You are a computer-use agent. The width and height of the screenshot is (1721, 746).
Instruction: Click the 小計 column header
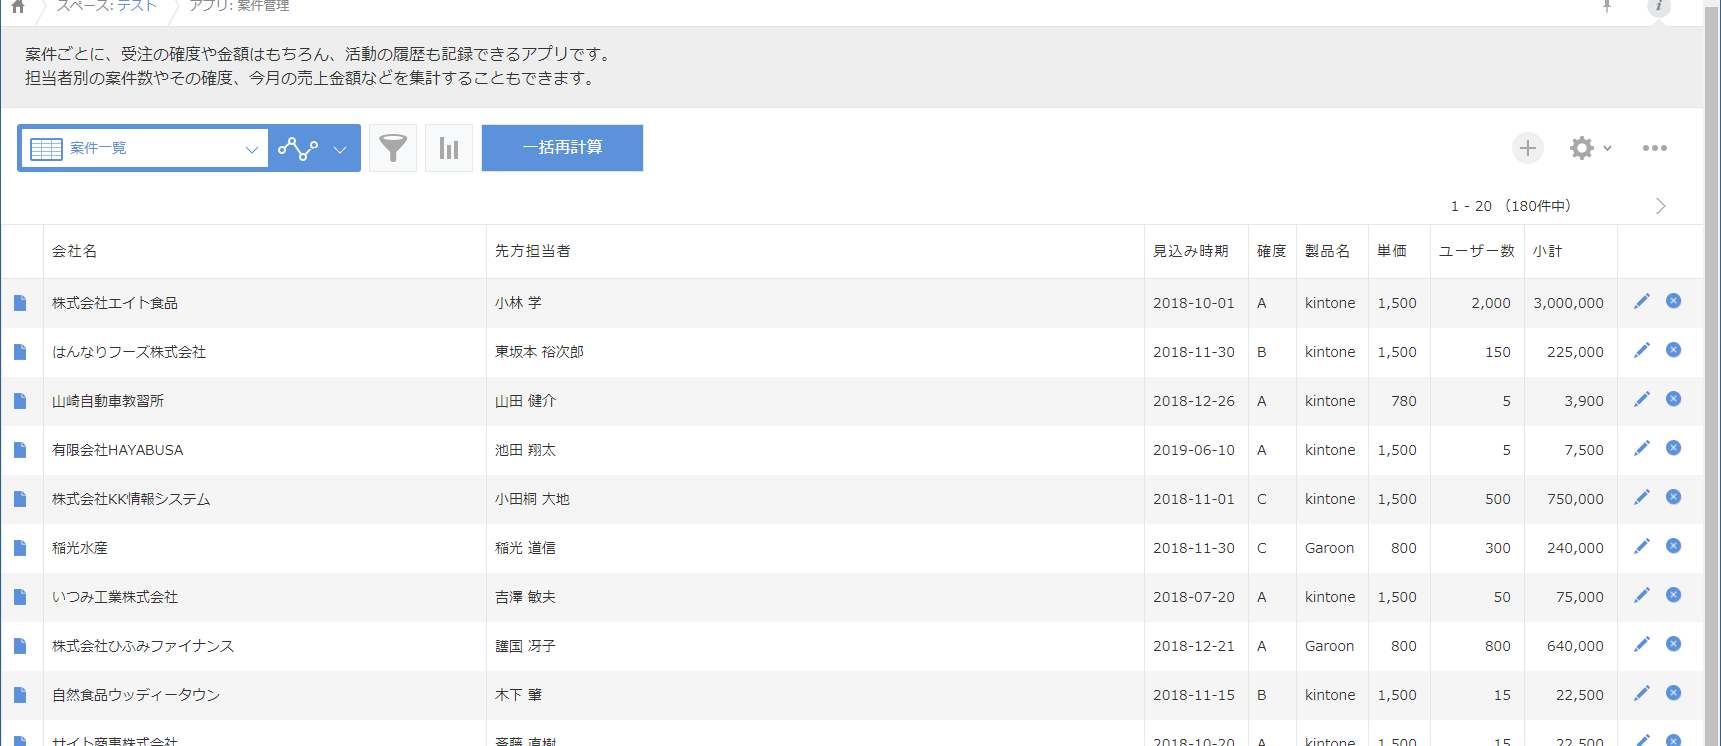pyautogui.click(x=1547, y=251)
